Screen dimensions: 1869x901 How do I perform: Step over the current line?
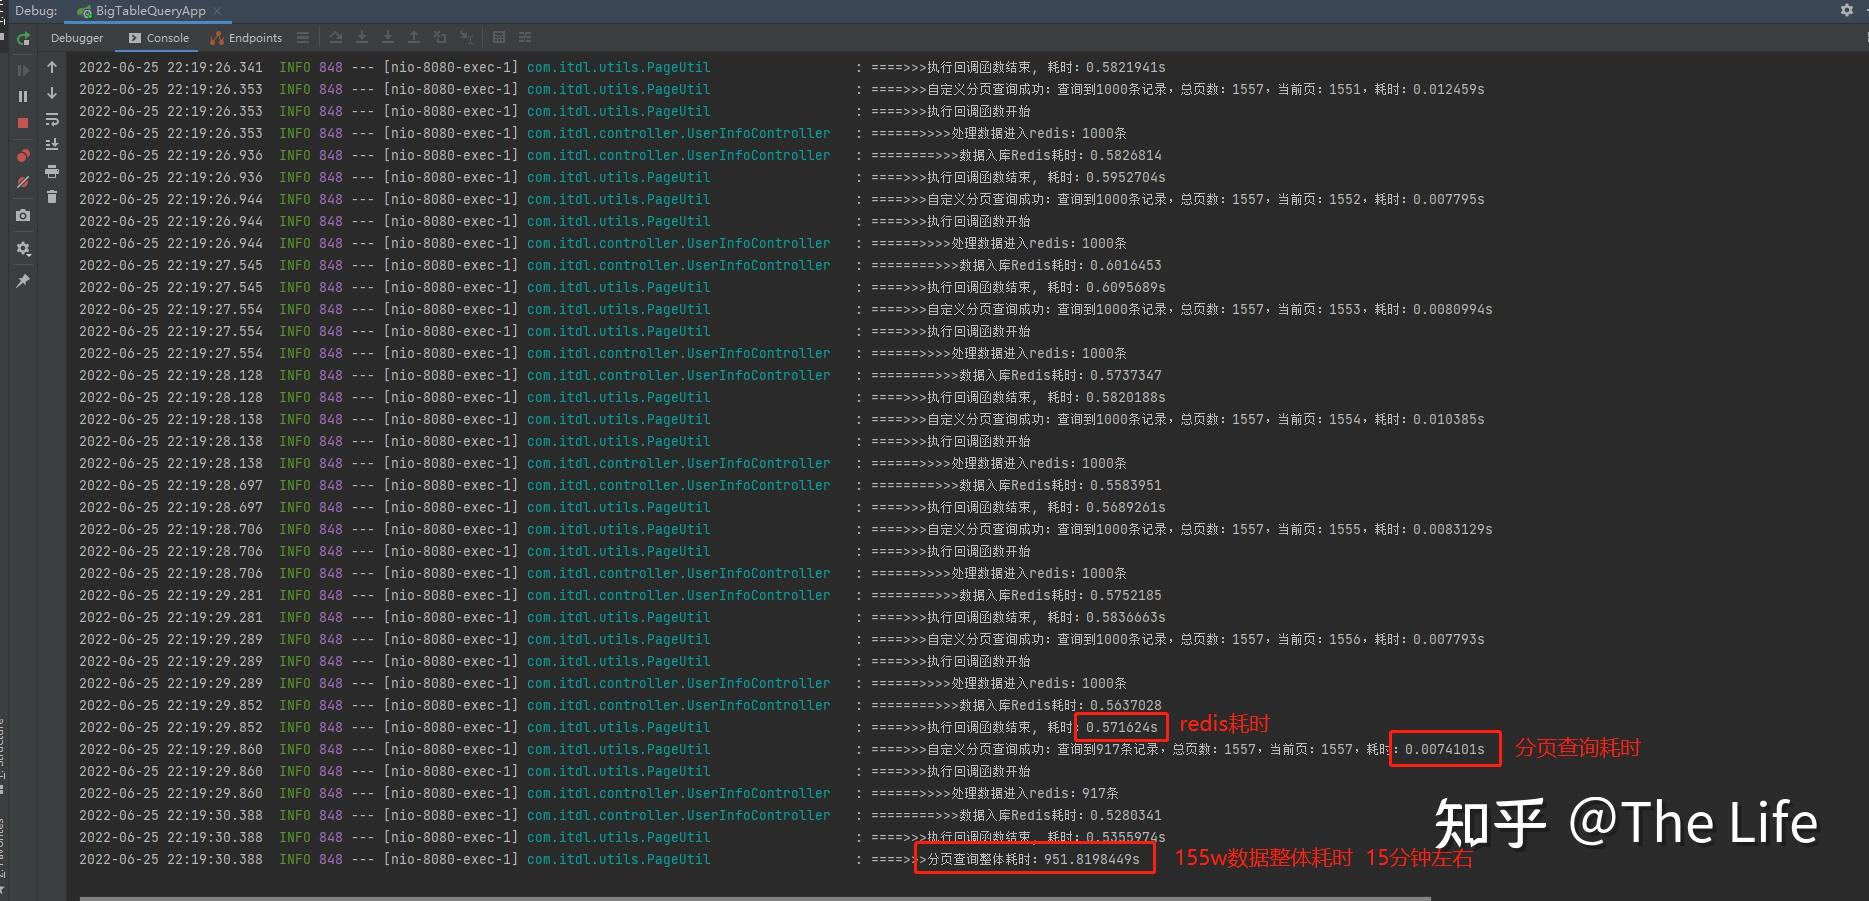coord(336,37)
